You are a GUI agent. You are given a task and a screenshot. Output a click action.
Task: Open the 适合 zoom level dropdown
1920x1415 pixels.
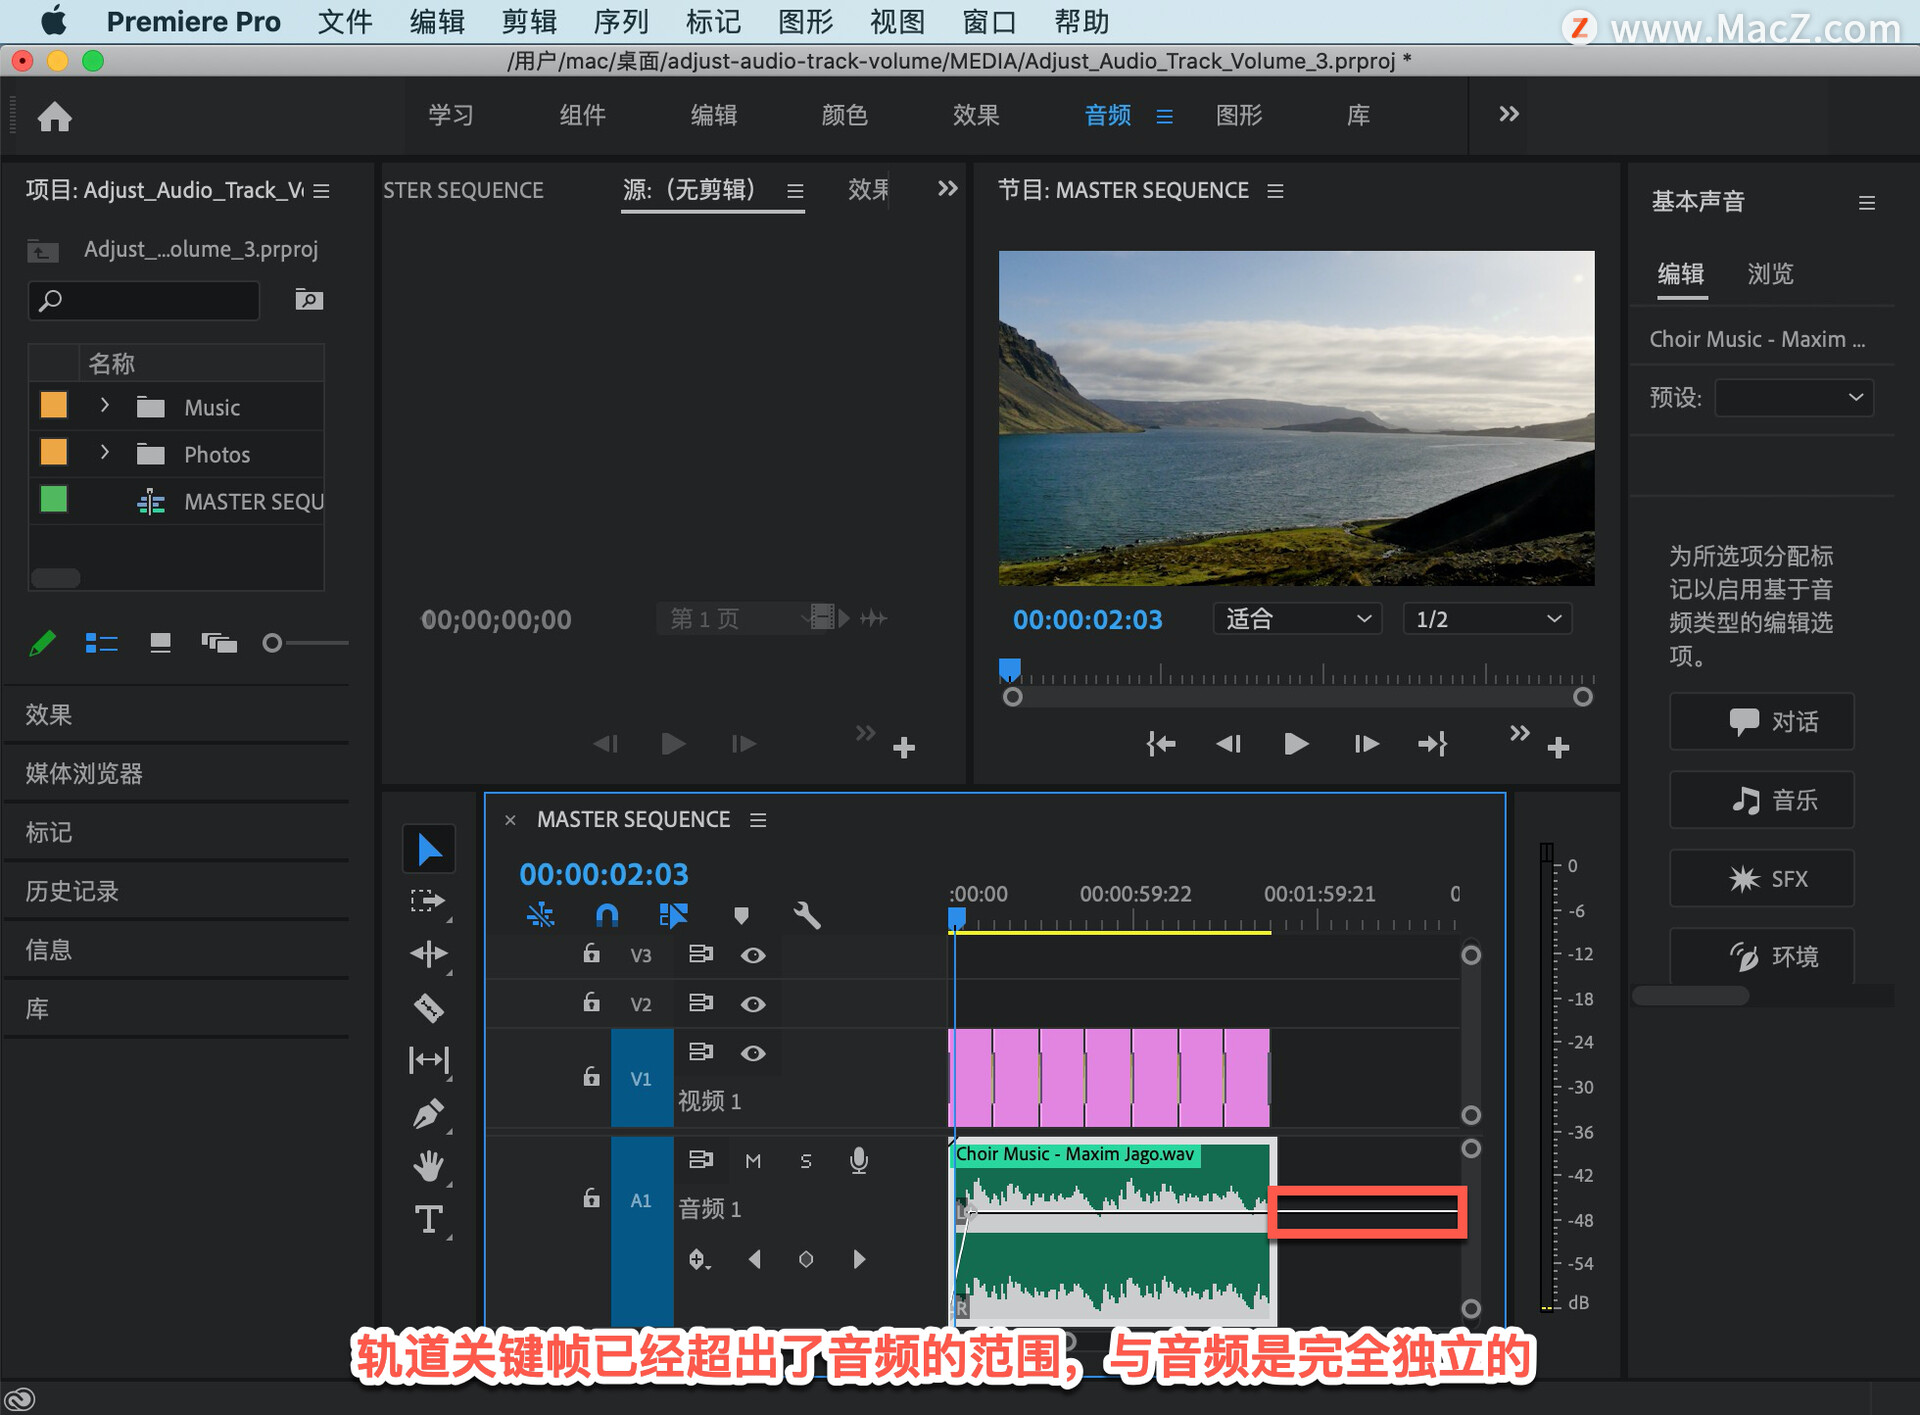1297,619
